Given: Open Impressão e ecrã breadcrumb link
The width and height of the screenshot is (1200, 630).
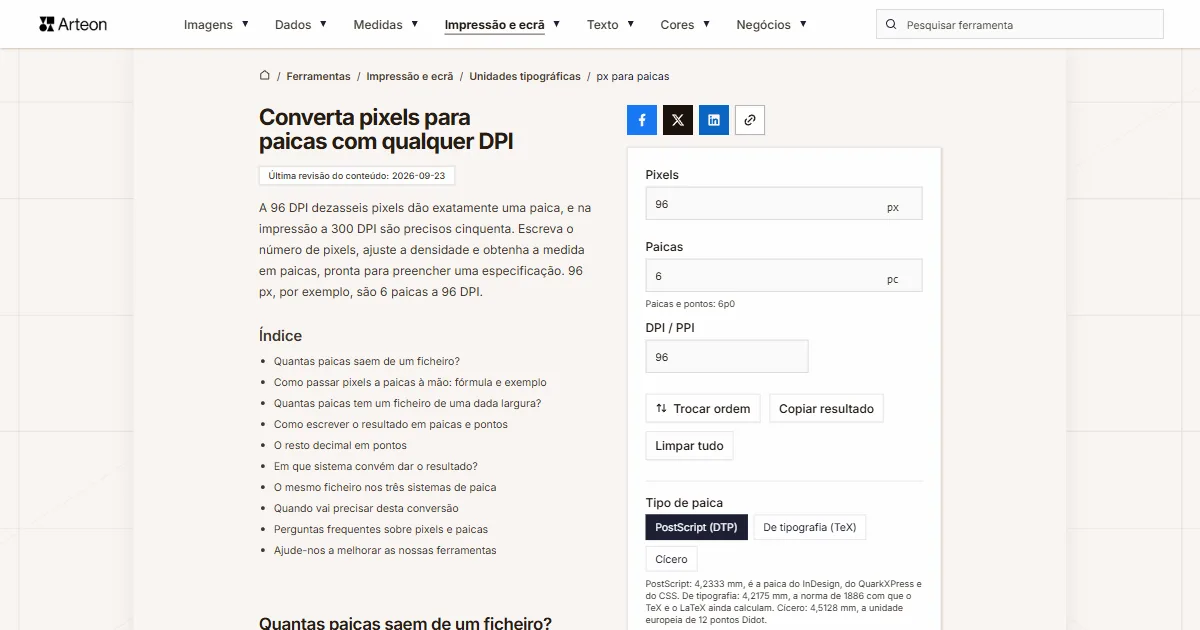Looking at the screenshot, I should (x=410, y=76).
